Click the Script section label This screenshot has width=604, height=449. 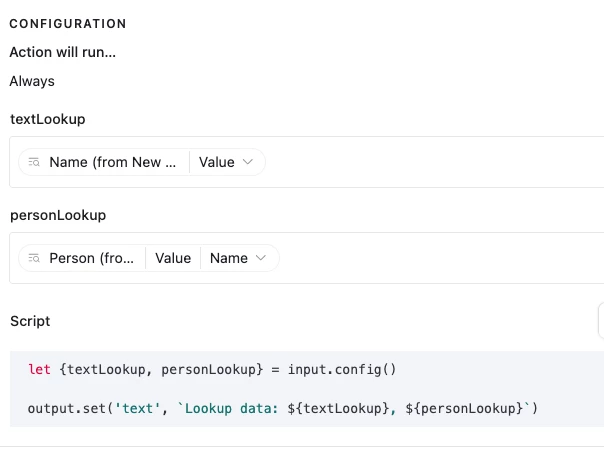pos(30,321)
